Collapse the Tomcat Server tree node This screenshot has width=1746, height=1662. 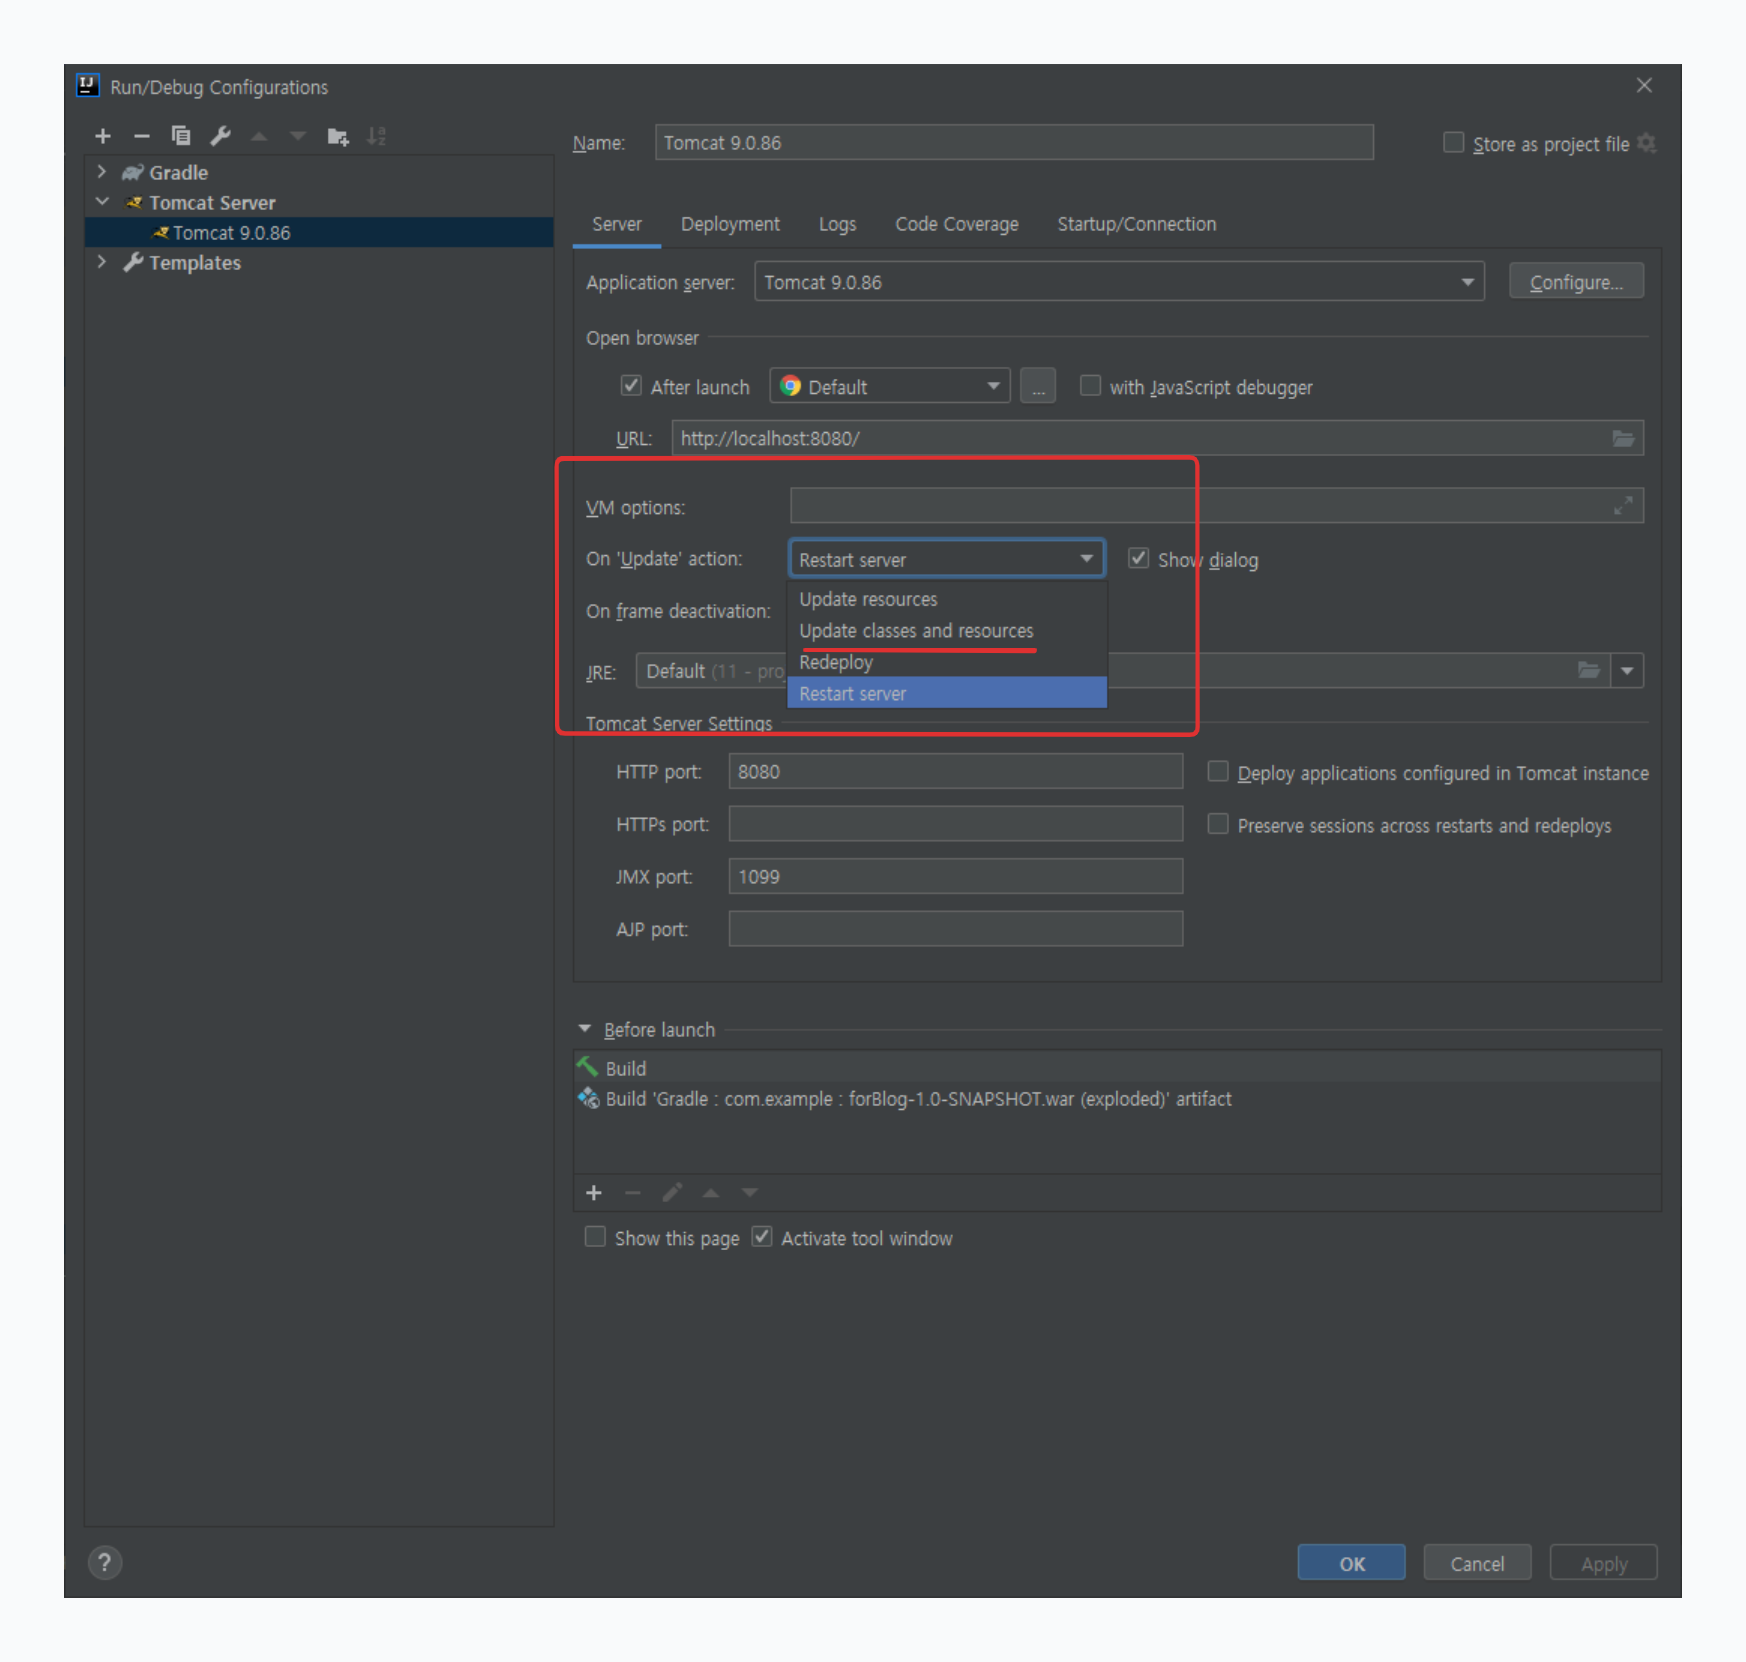(x=102, y=202)
